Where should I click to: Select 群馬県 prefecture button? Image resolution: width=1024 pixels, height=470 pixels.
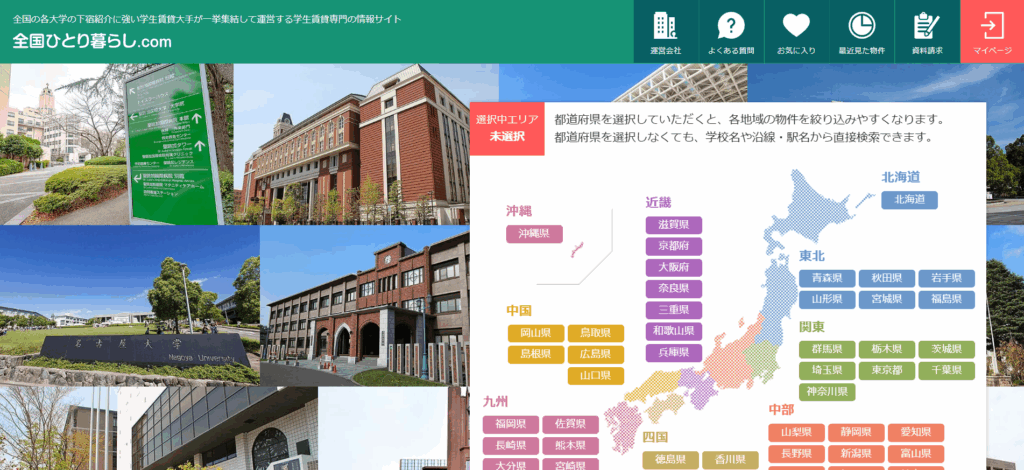click(x=827, y=349)
